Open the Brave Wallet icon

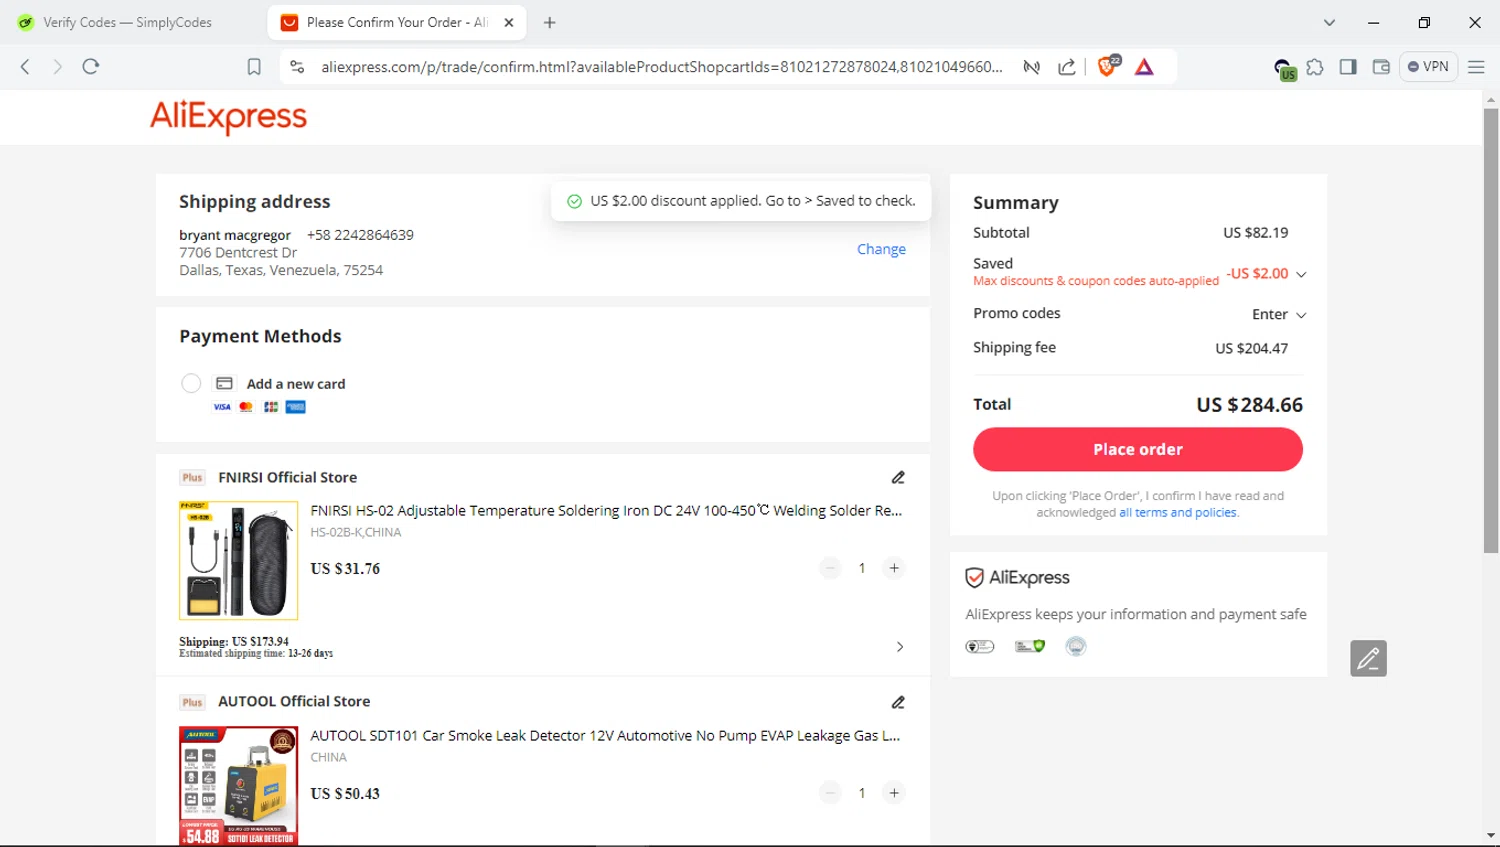(x=1381, y=67)
